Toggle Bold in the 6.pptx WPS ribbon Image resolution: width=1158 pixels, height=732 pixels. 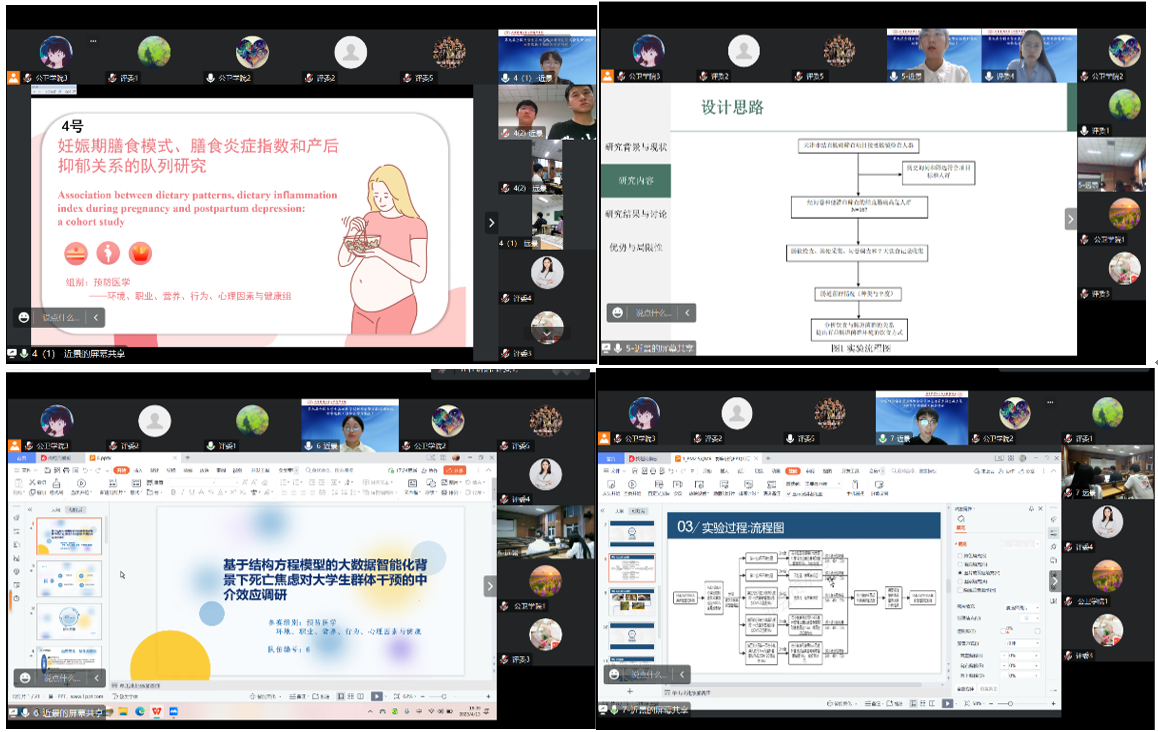pos(173,492)
